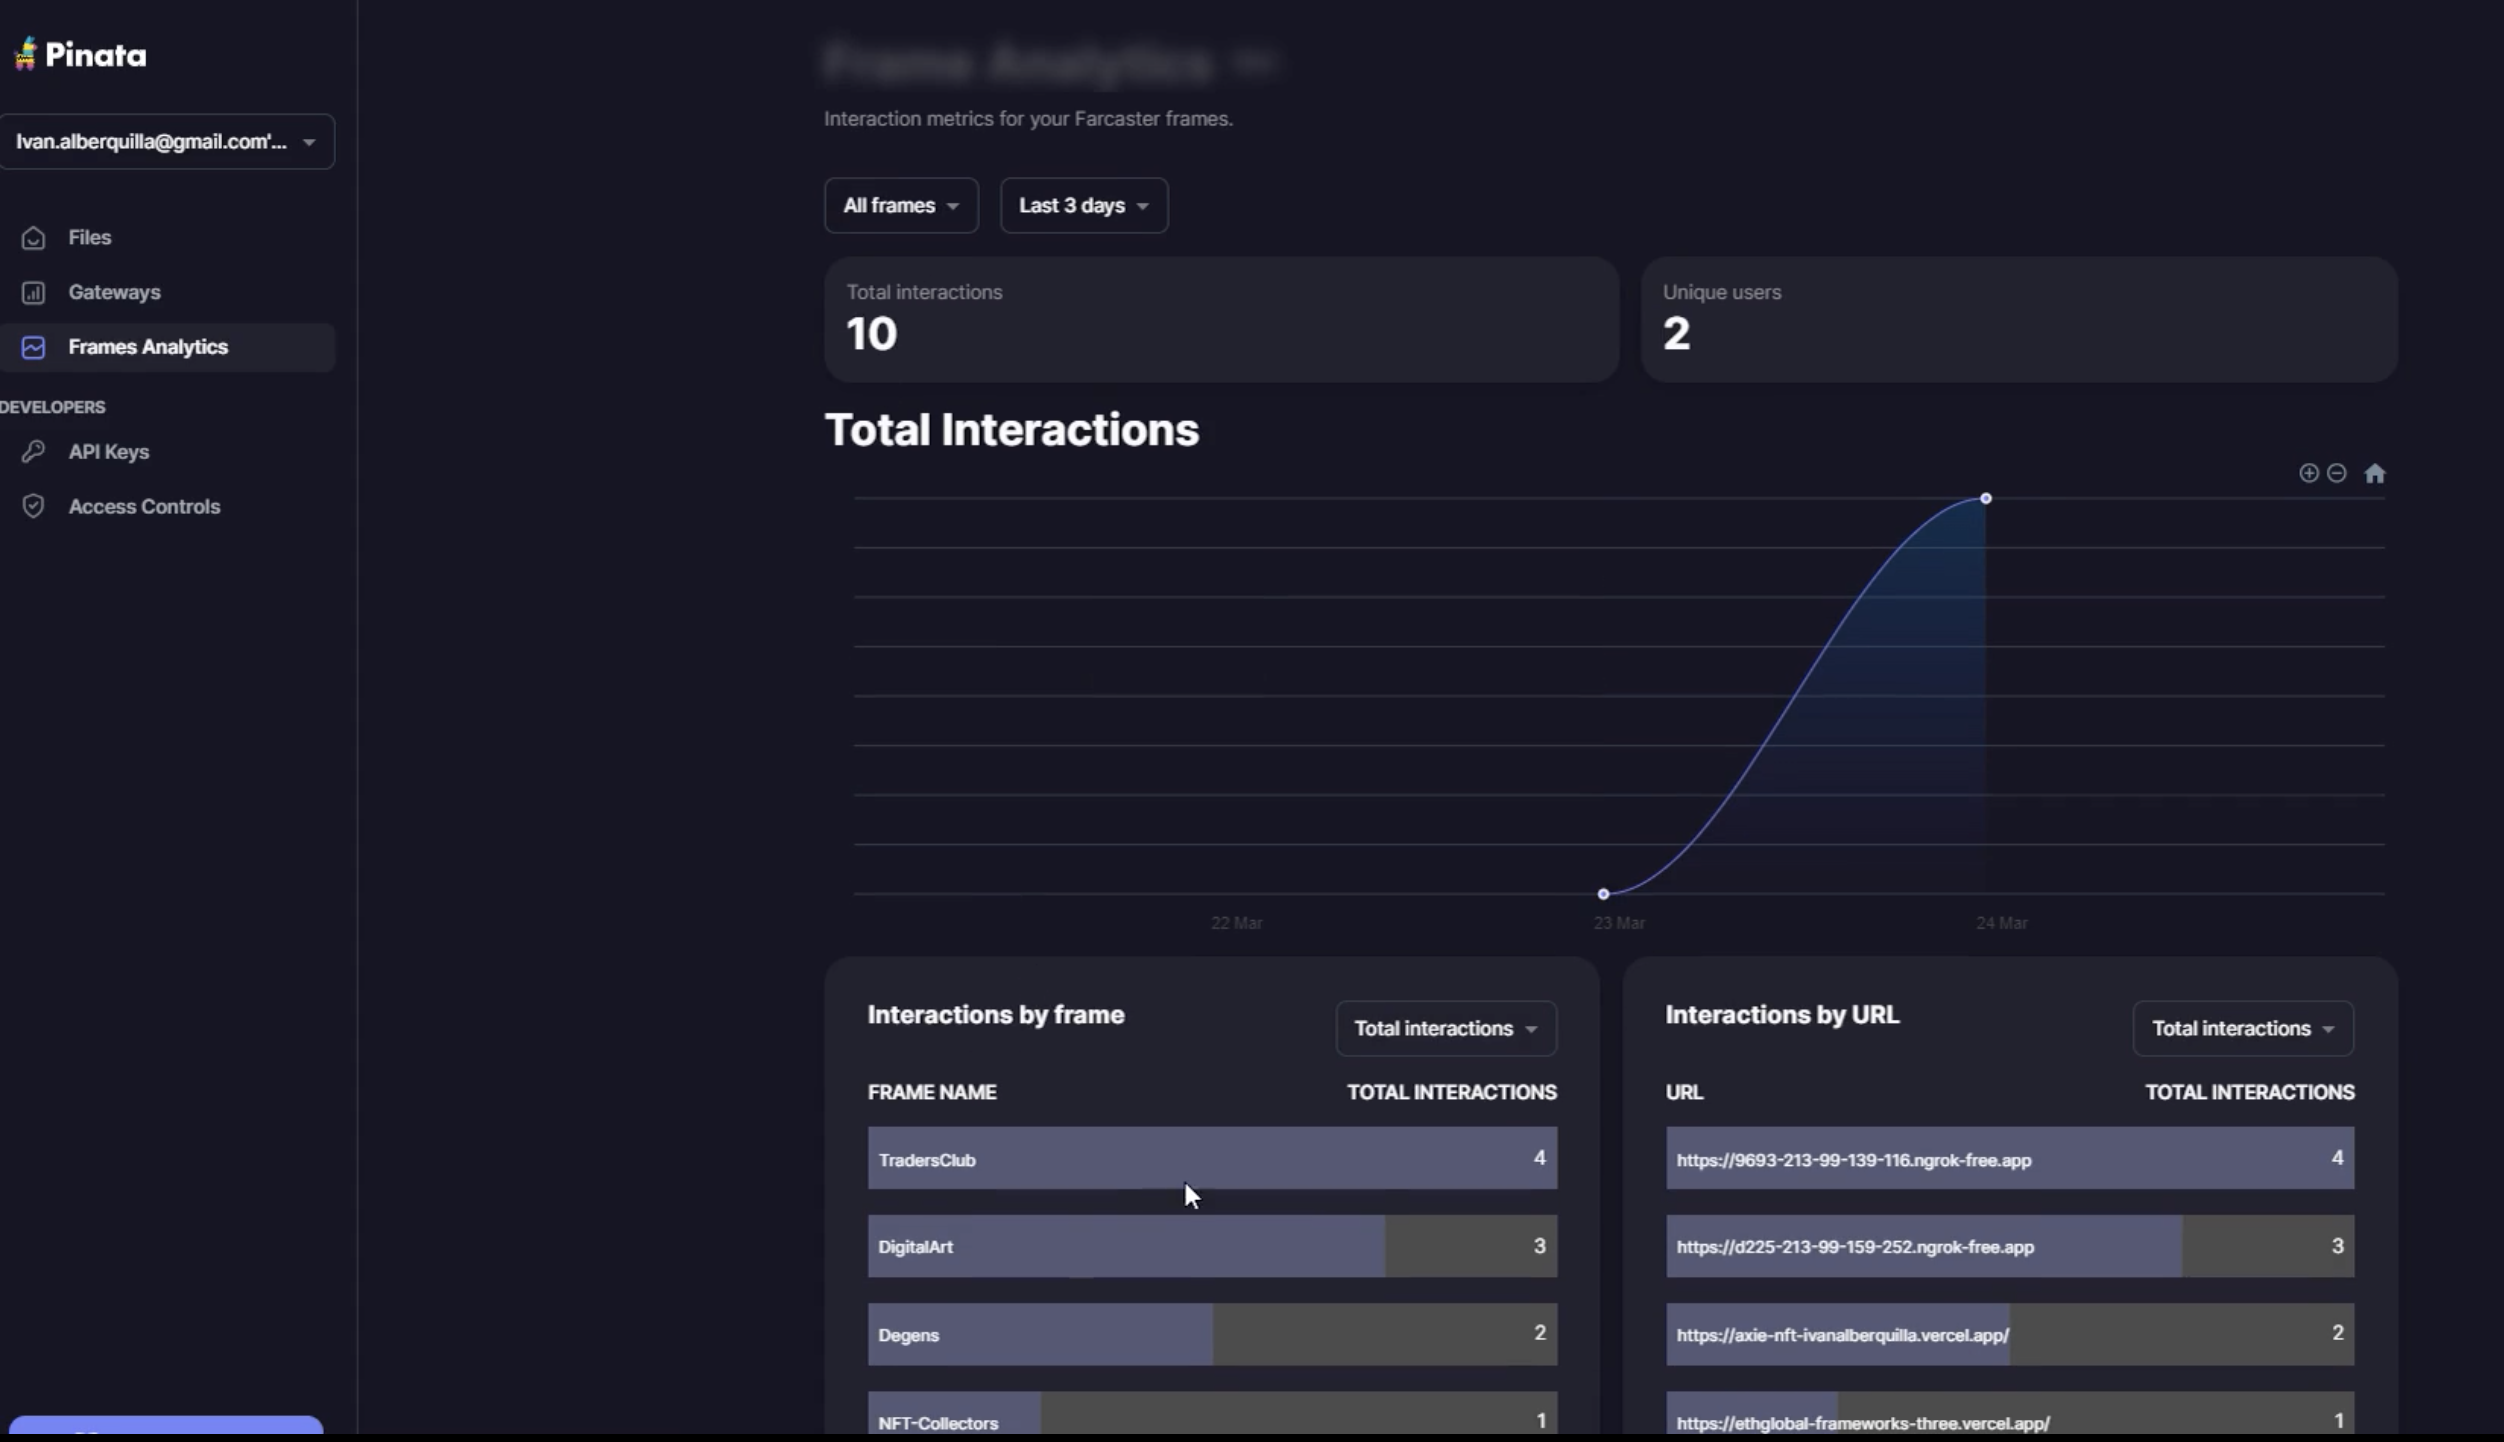Screen dimensions: 2504x1442
Task: Expand the All frames dropdown filter
Action: click(899, 205)
